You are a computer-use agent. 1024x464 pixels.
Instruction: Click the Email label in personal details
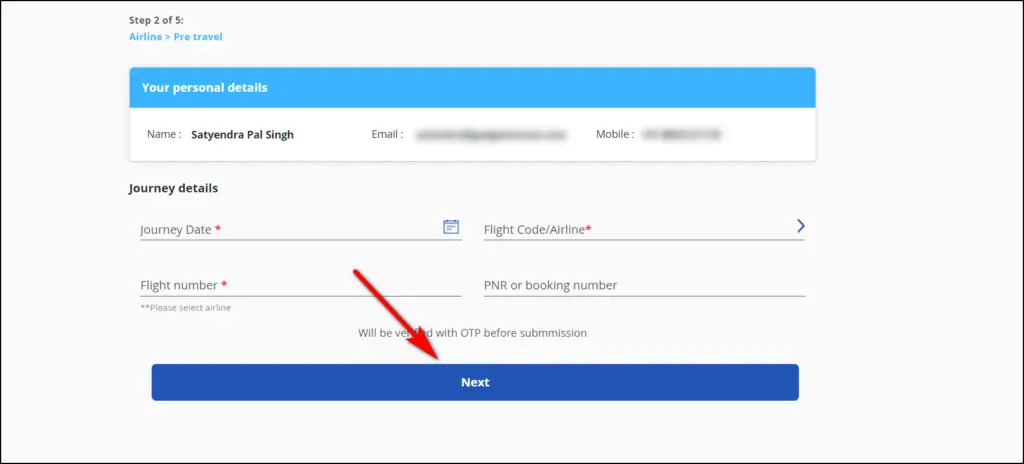[387, 135]
